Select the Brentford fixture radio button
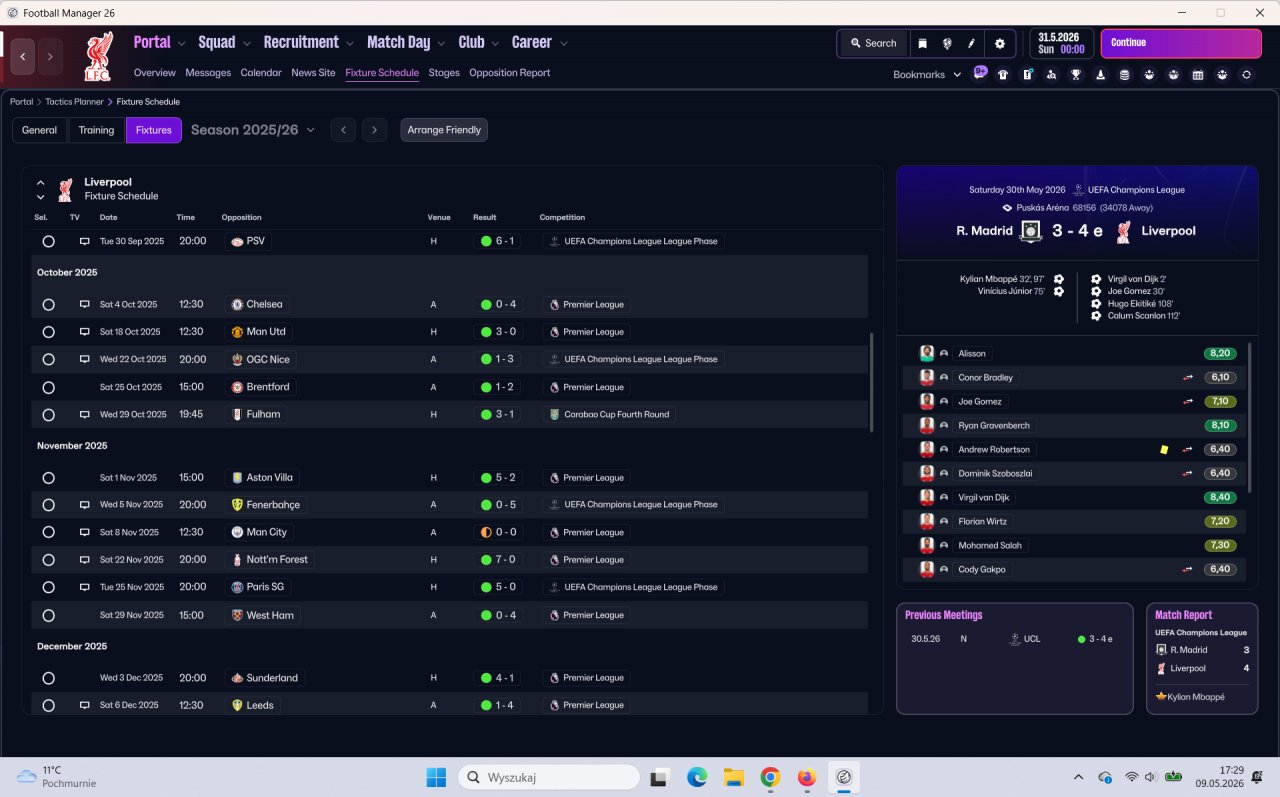The height and width of the screenshot is (797, 1280). click(48, 387)
